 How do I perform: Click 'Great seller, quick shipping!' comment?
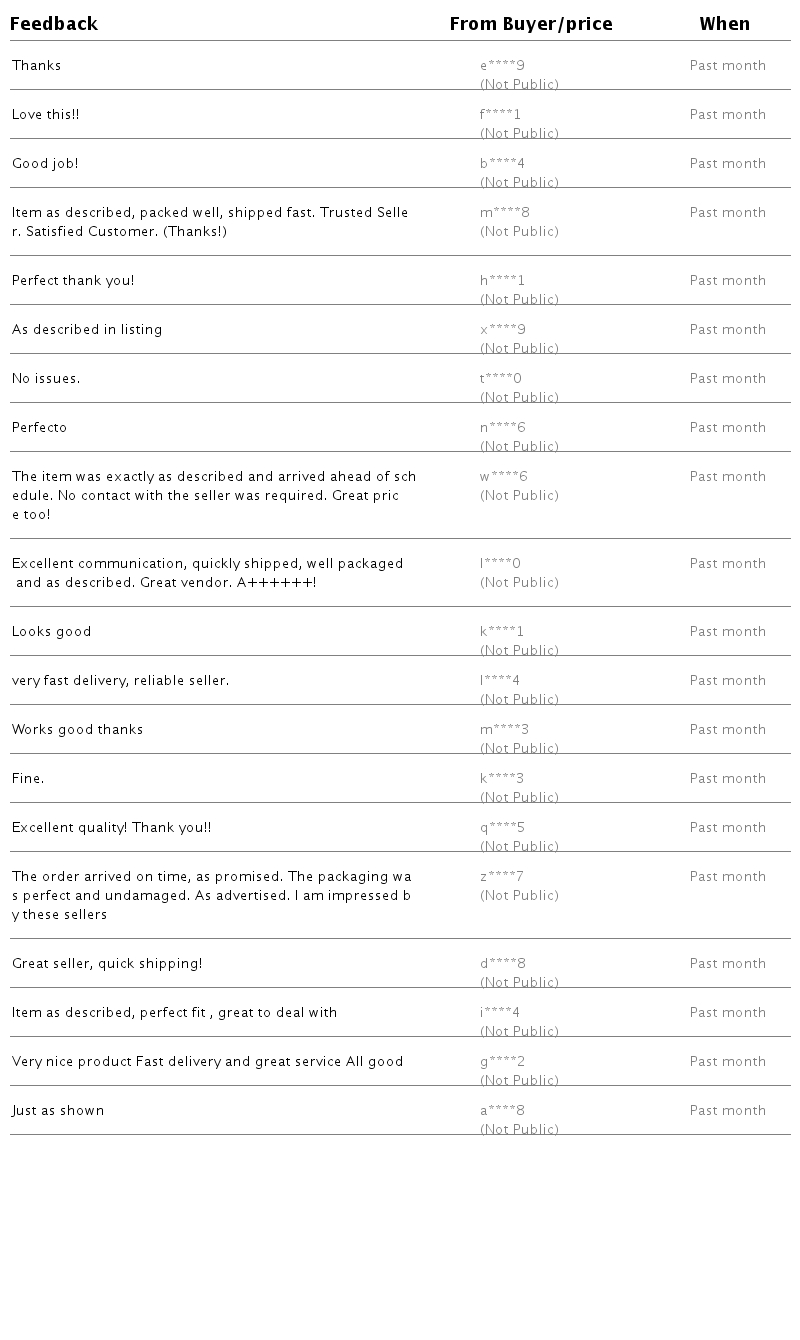point(107,964)
